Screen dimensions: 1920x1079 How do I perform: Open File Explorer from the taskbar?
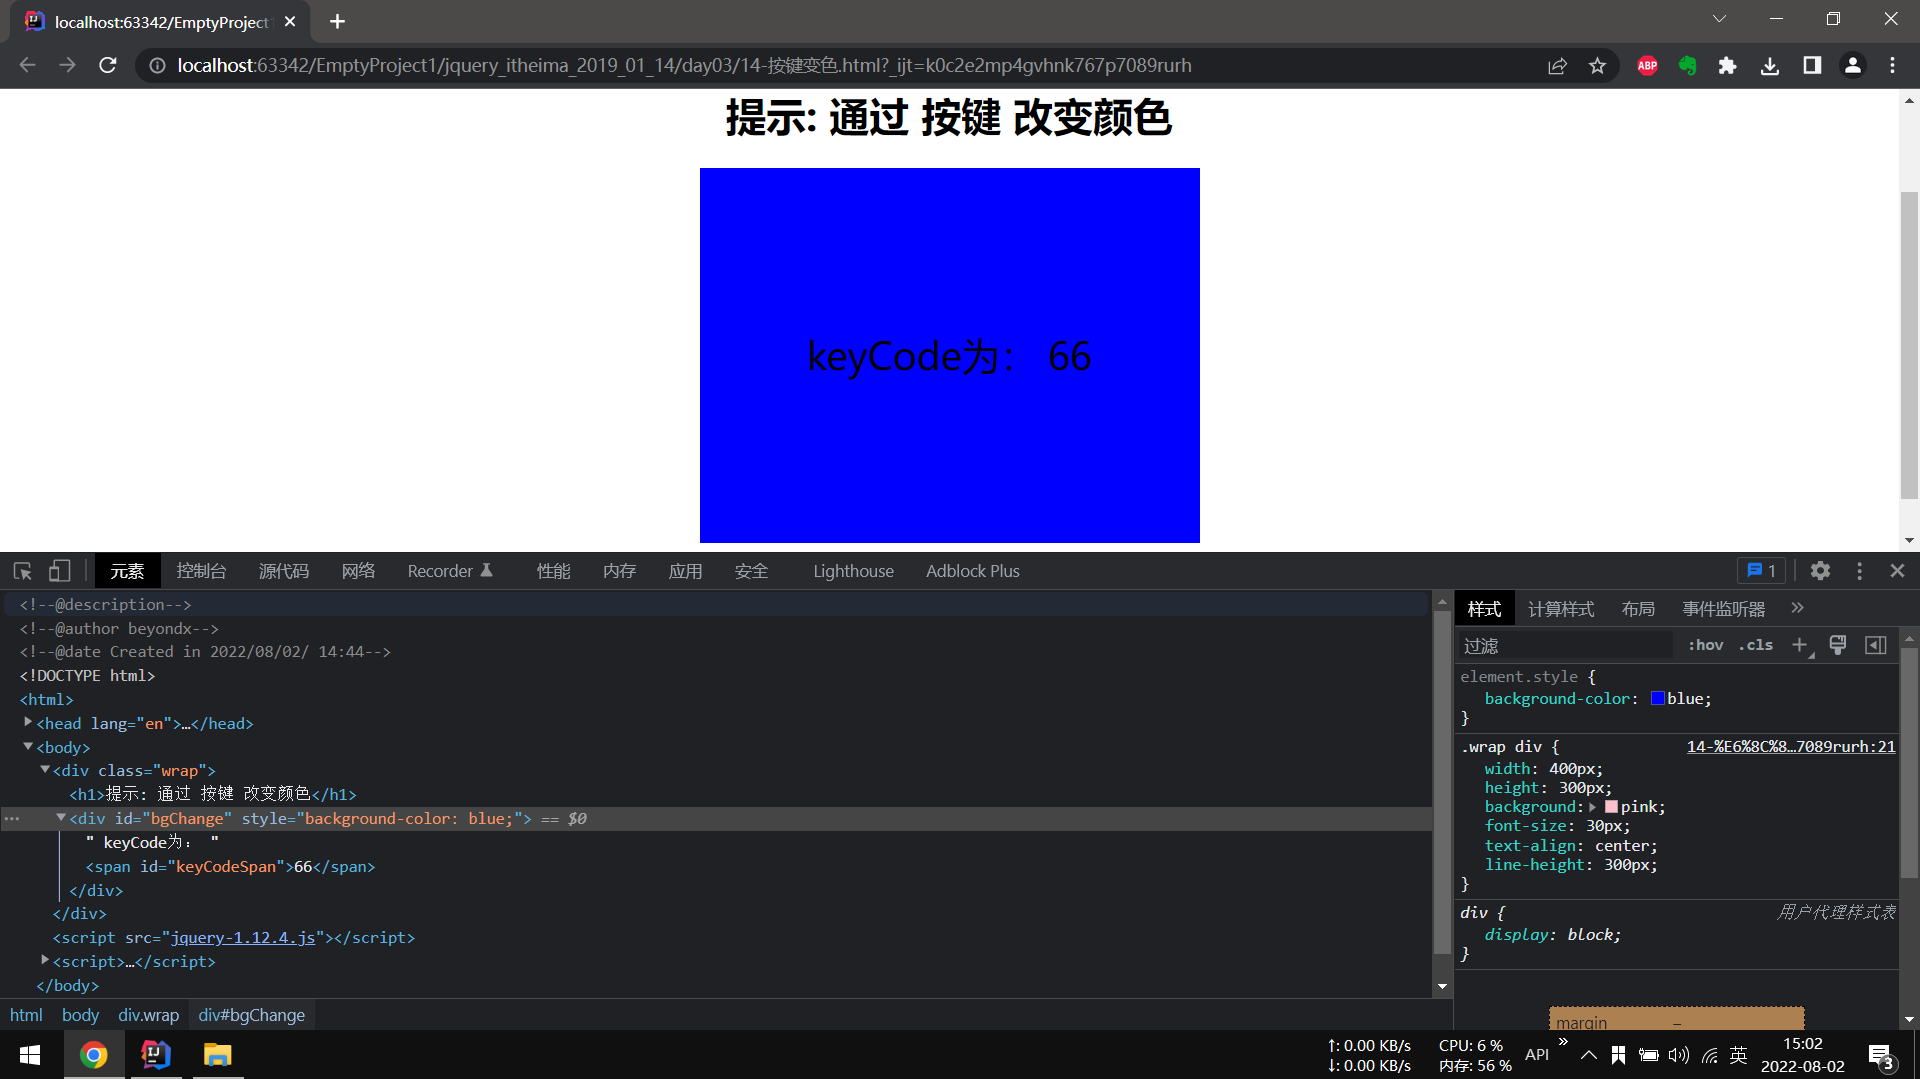pyautogui.click(x=218, y=1055)
